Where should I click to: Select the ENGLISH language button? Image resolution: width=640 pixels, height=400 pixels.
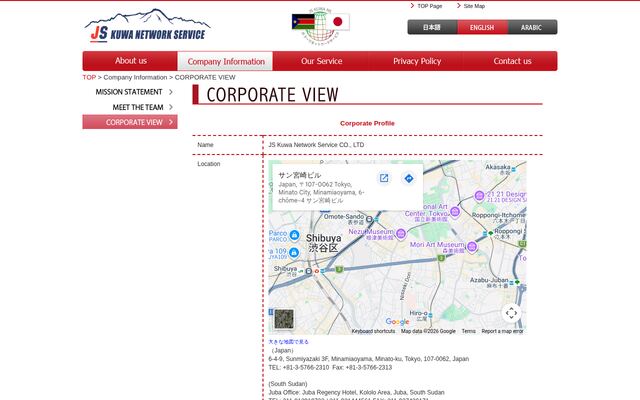482,27
